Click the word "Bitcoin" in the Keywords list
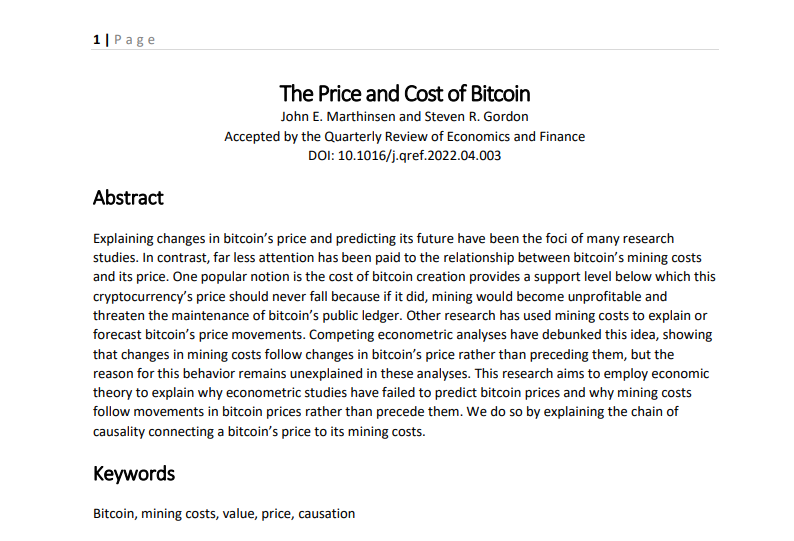 pos(114,514)
